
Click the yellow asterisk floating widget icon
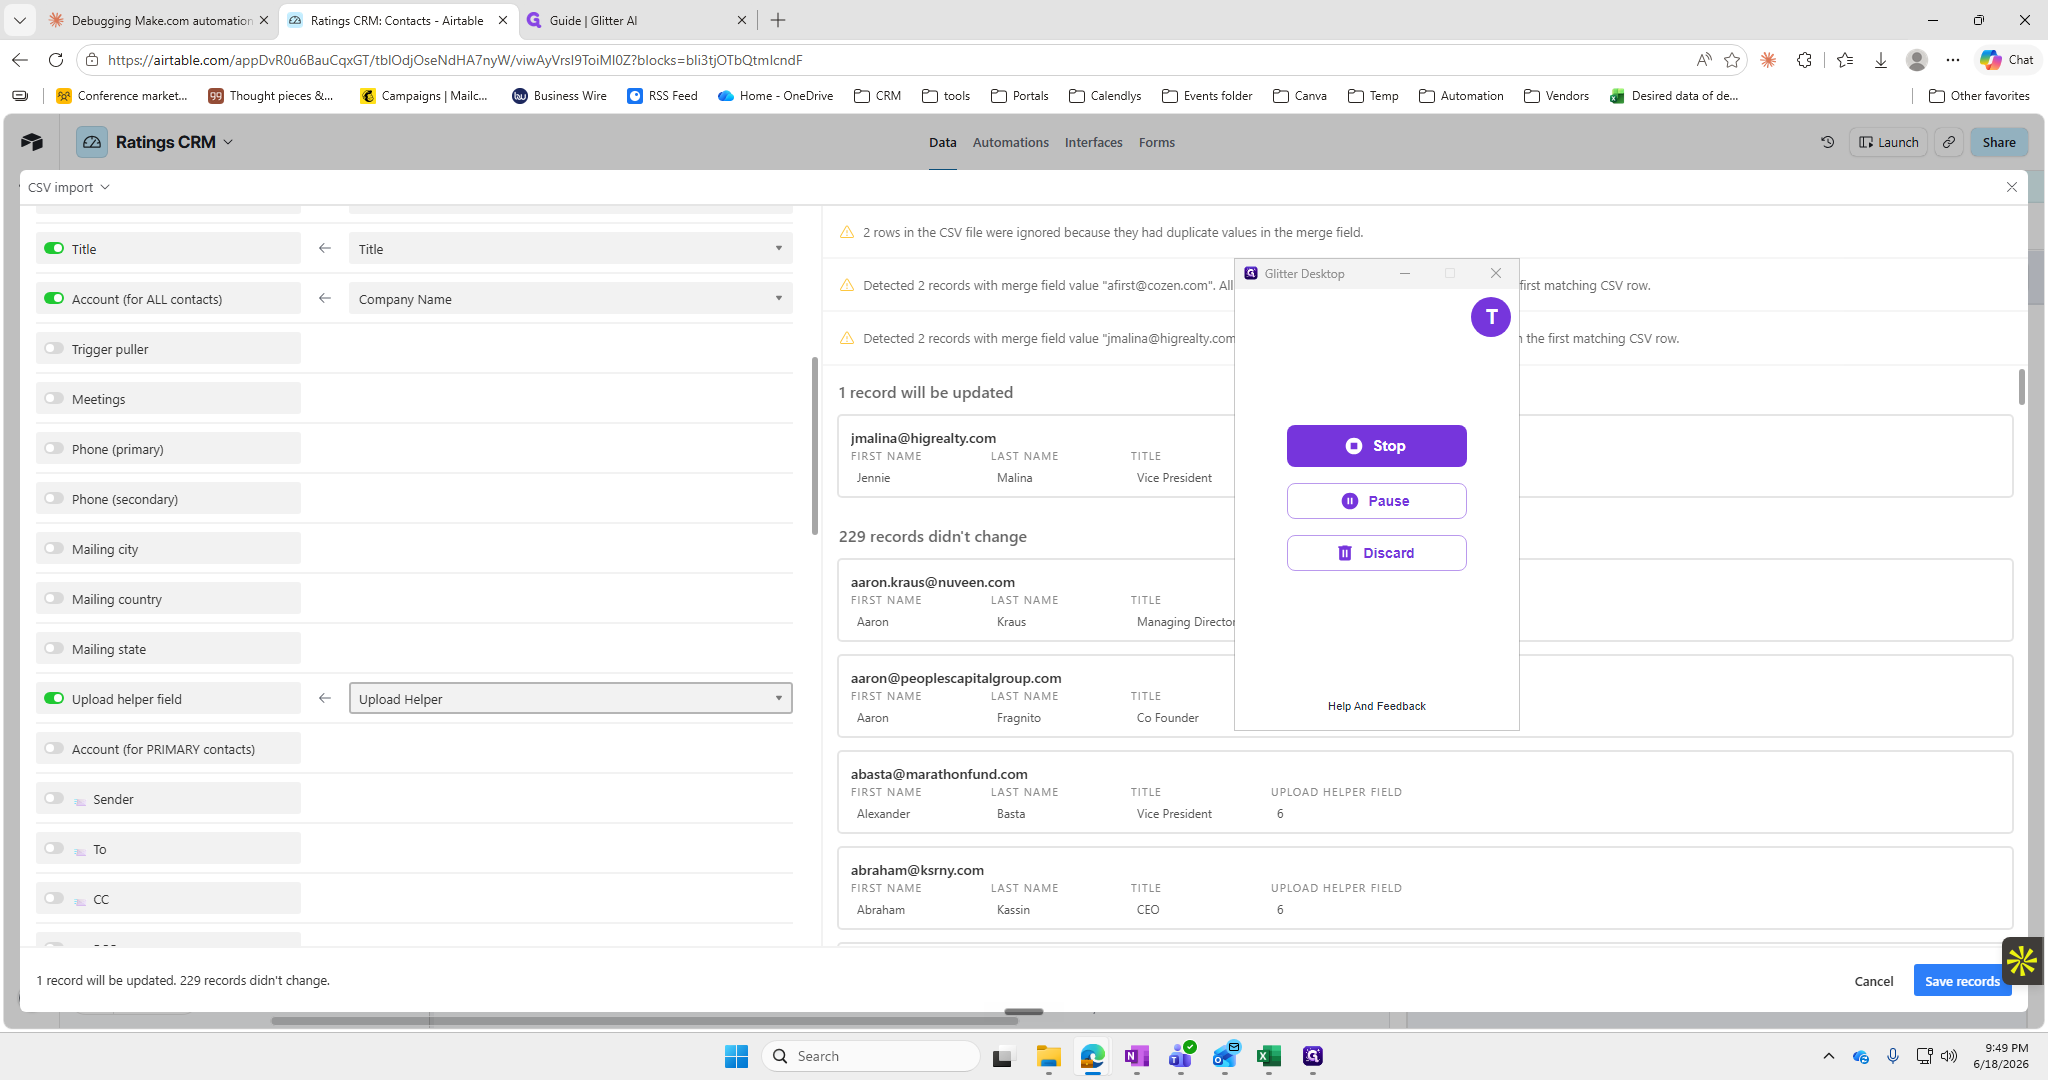pos(2022,961)
